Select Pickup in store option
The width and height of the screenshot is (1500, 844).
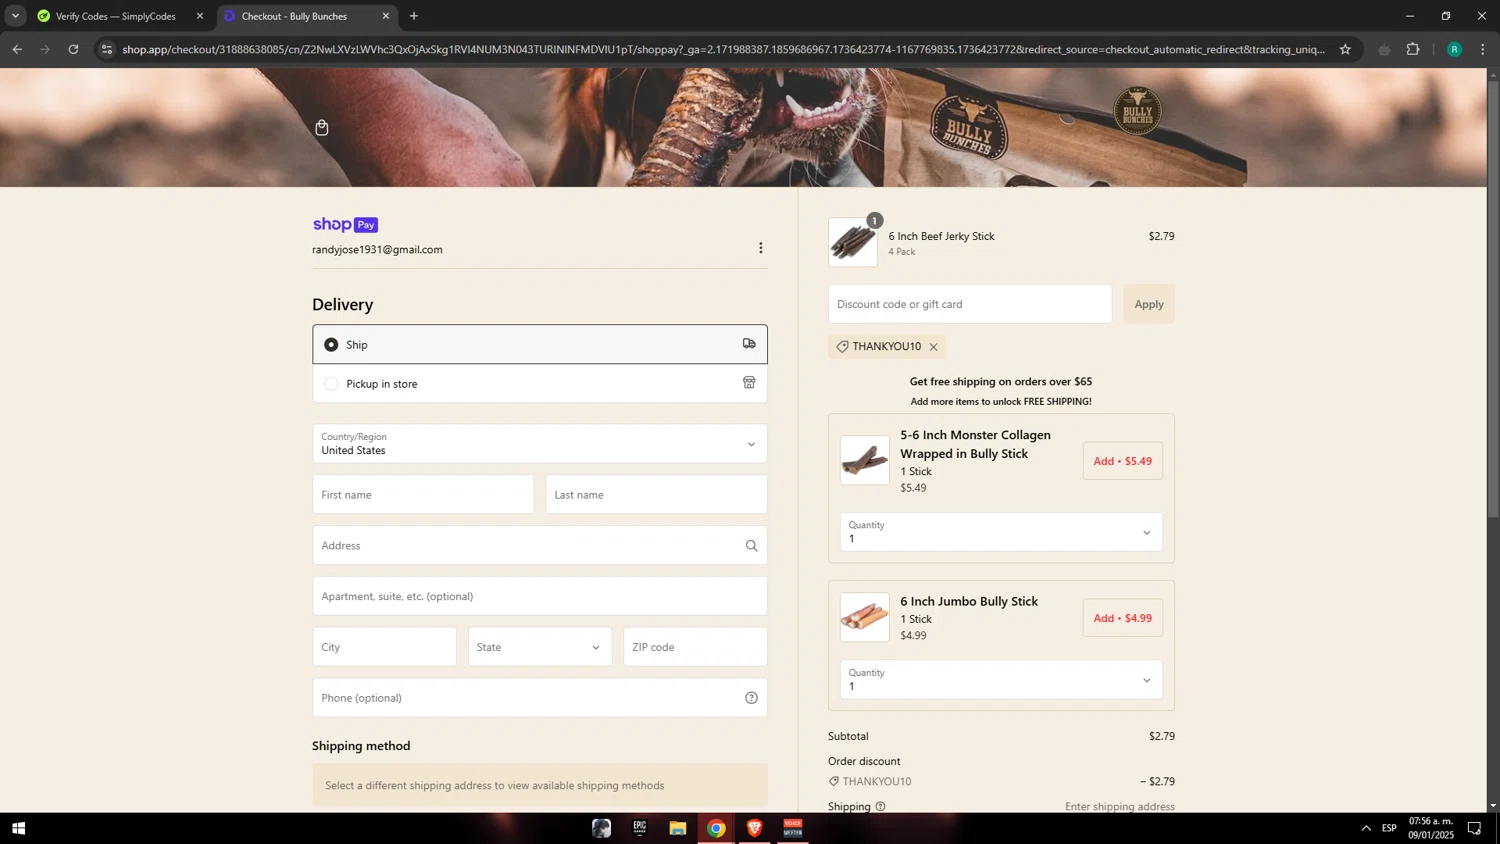point(540,383)
